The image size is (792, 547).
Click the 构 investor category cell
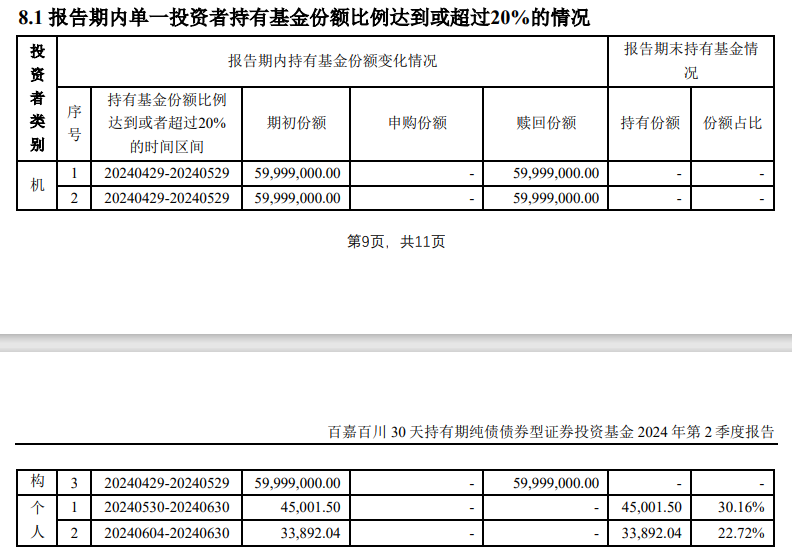coord(37,481)
